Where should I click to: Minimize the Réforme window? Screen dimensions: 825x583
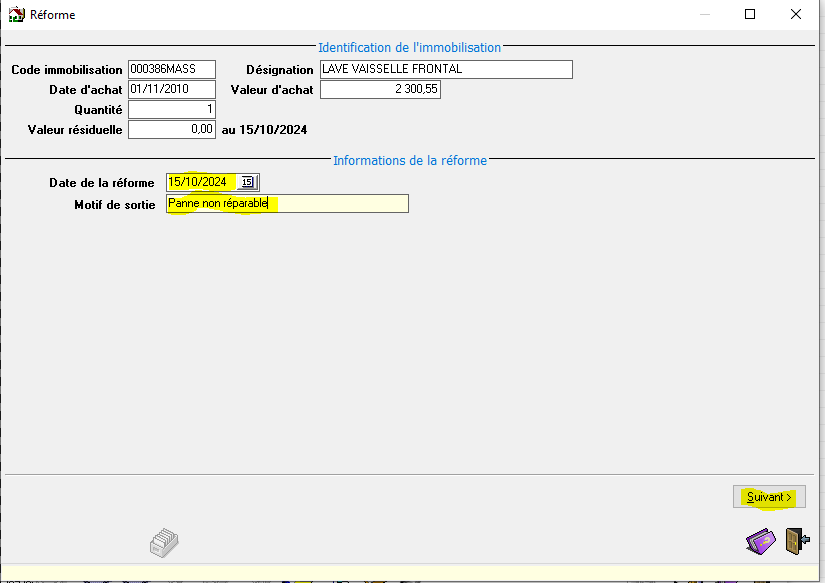[704, 15]
